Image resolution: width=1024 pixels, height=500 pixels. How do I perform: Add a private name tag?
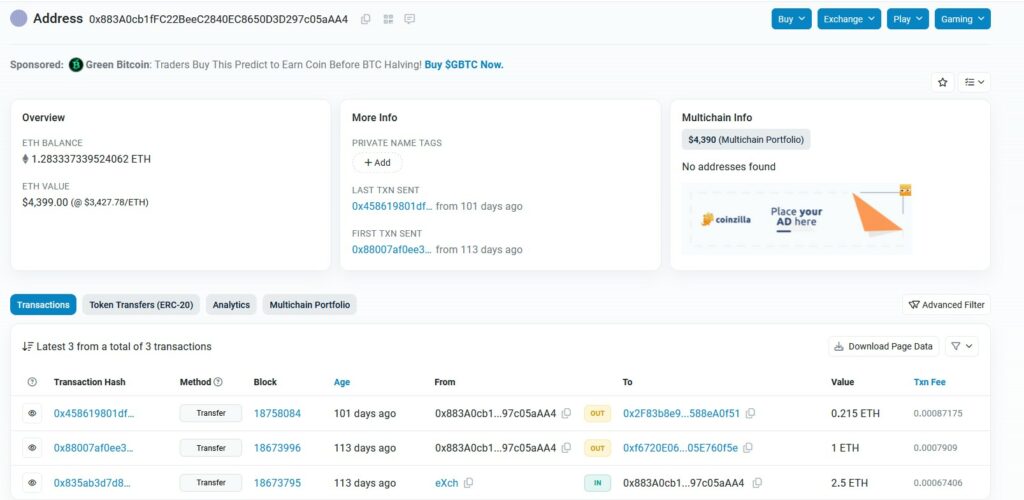(x=377, y=162)
